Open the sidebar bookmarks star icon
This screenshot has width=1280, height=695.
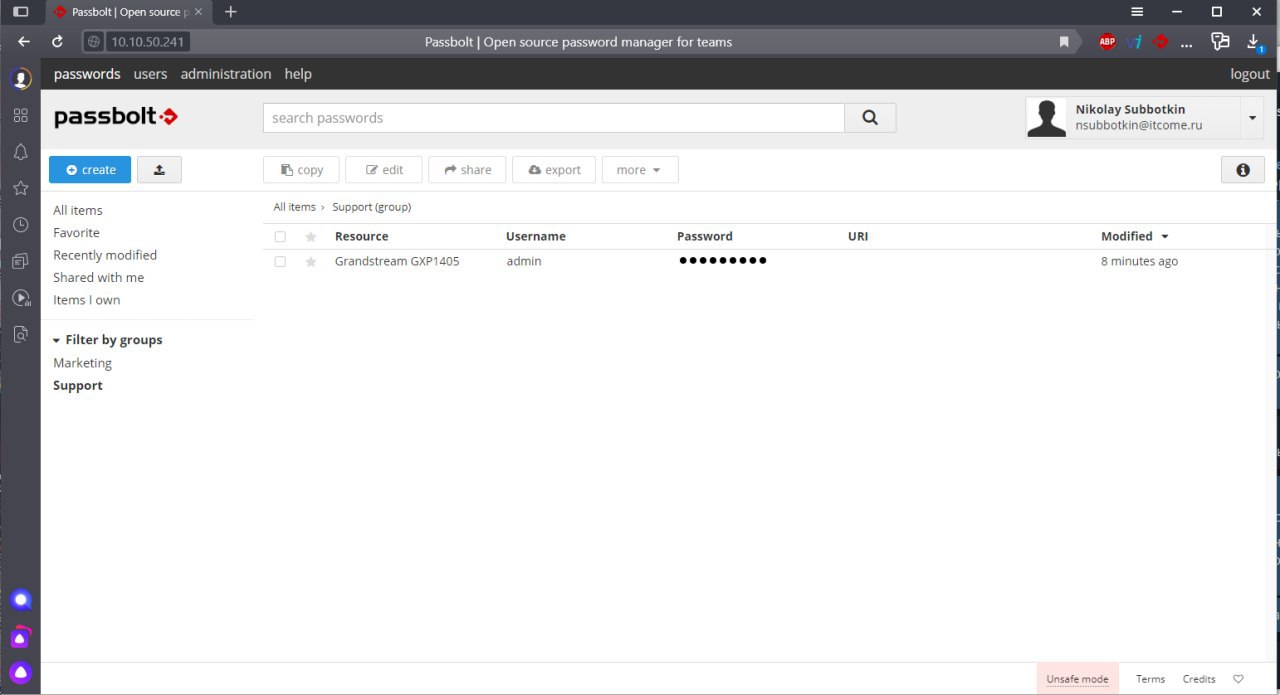21,188
